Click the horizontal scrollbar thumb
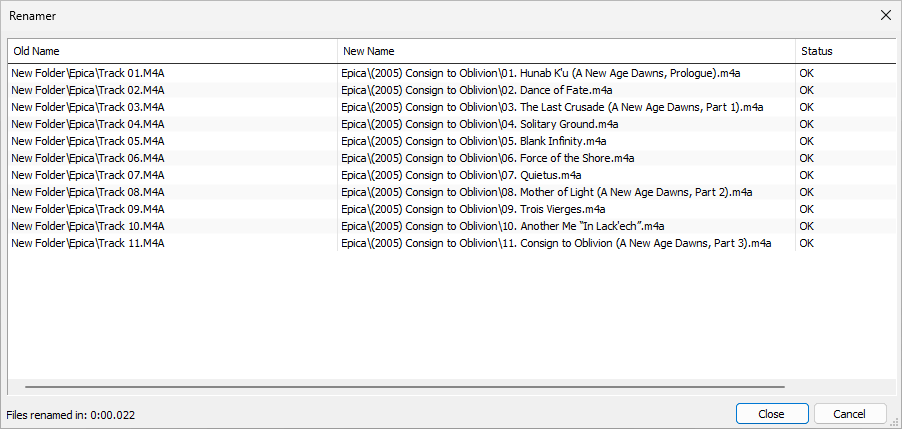902x429 pixels. tap(405, 386)
